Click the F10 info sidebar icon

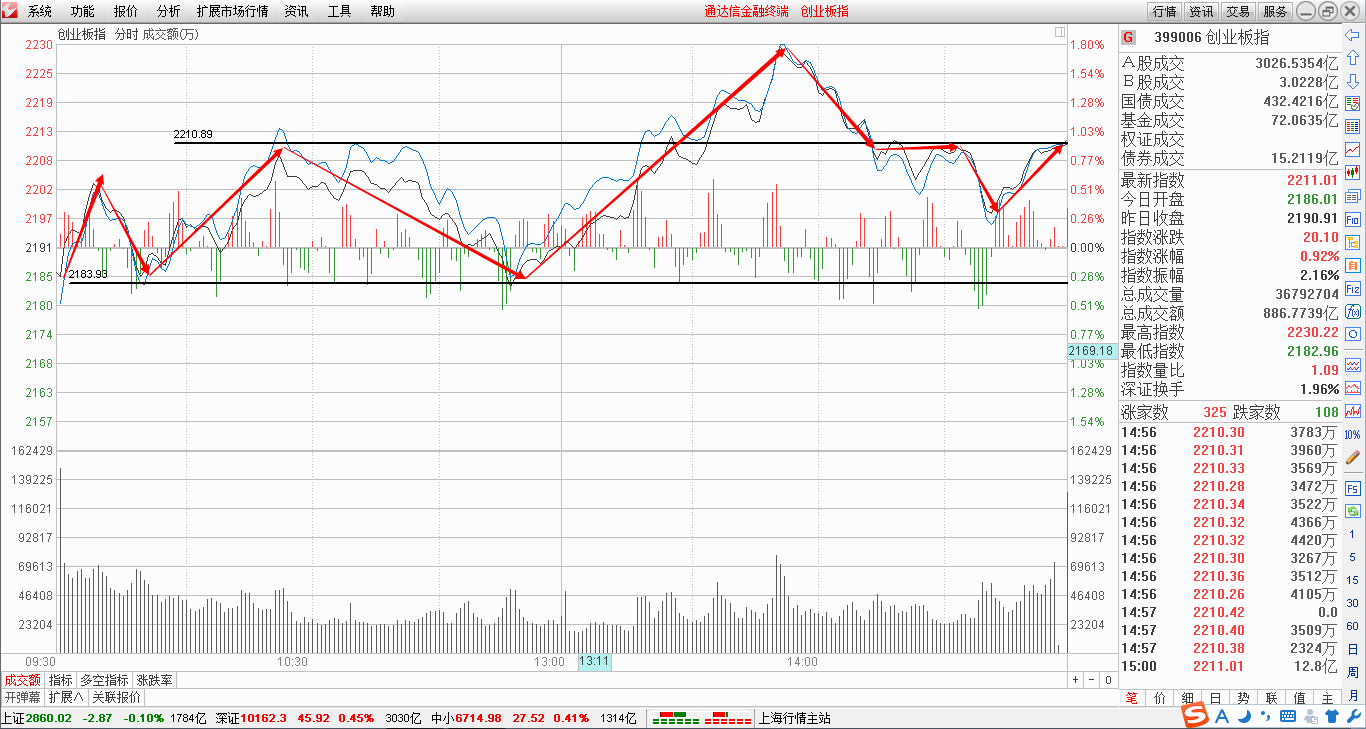[1352, 218]
